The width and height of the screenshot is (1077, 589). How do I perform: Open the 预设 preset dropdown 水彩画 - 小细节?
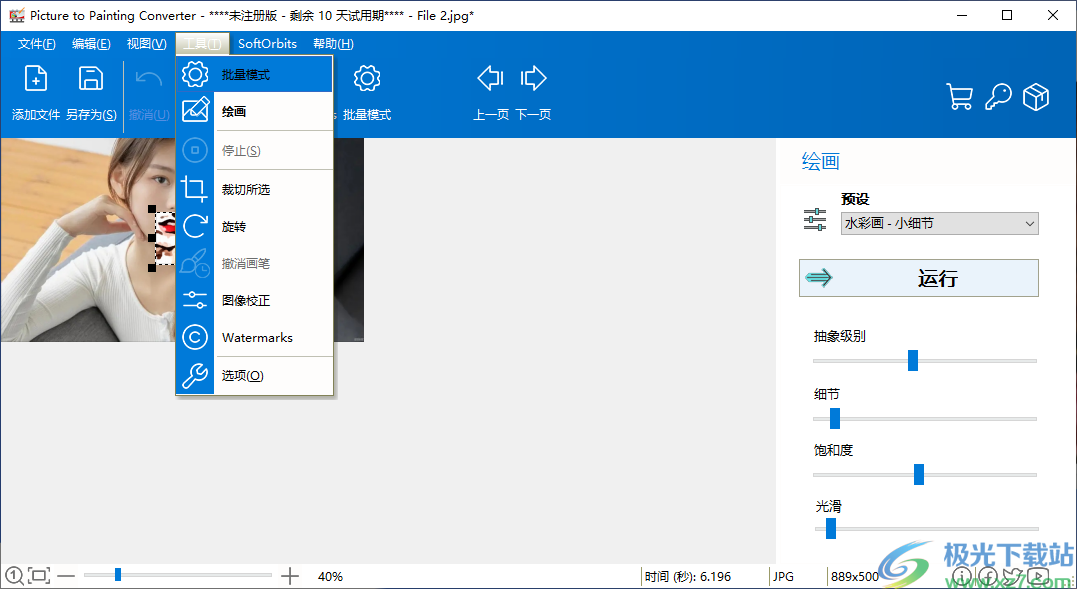940,223
